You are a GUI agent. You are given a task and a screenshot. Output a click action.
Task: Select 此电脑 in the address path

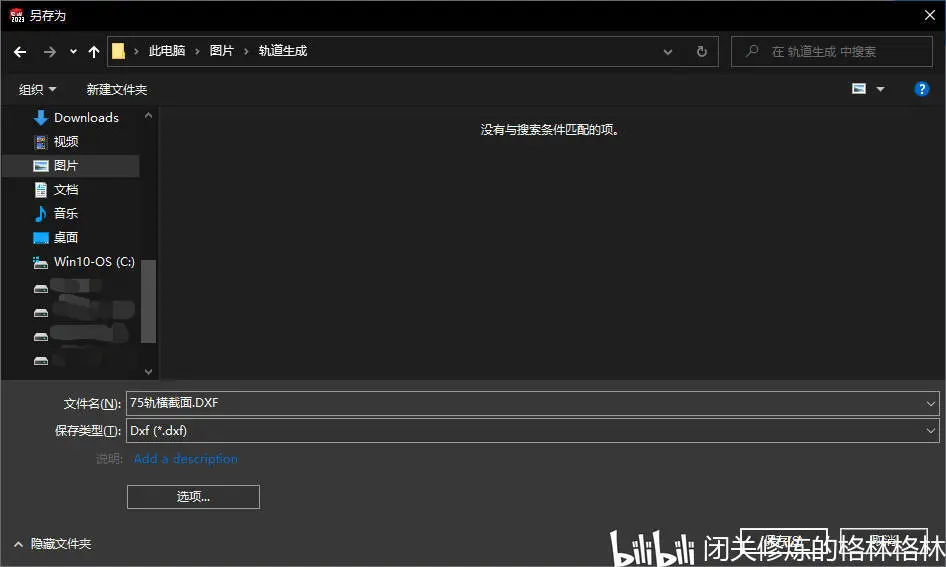click(167, 51)
